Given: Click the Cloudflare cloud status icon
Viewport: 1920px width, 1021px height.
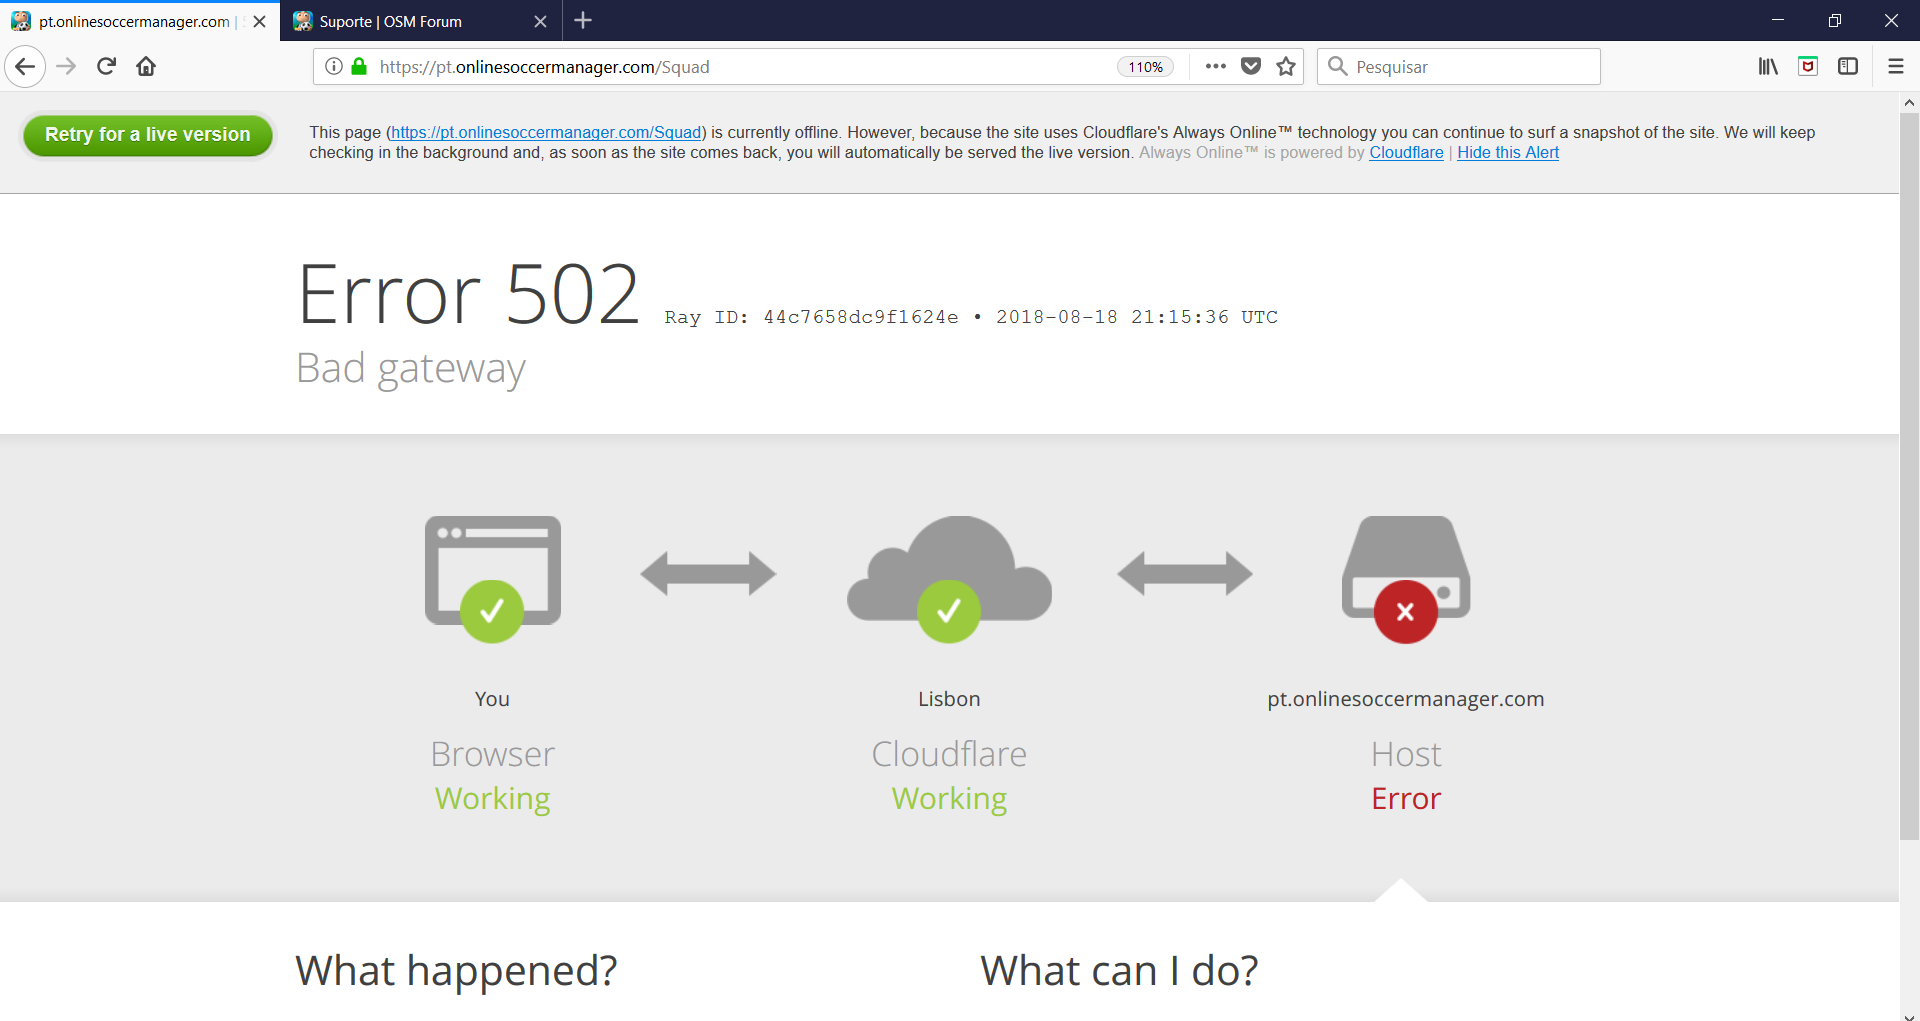Looking at the screenshot, I should pos(949,578).
